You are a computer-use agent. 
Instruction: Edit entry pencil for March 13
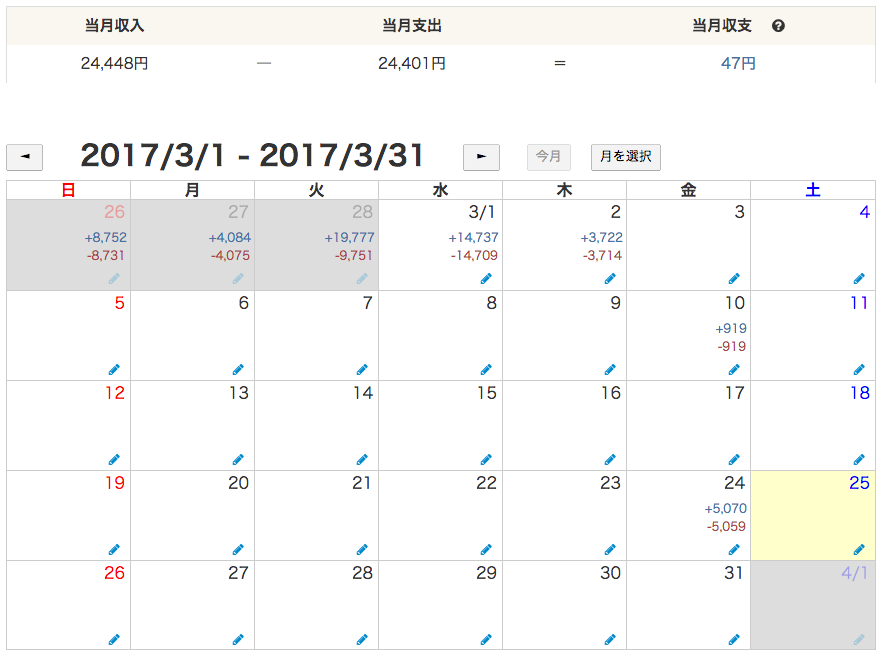click(238, 459)
